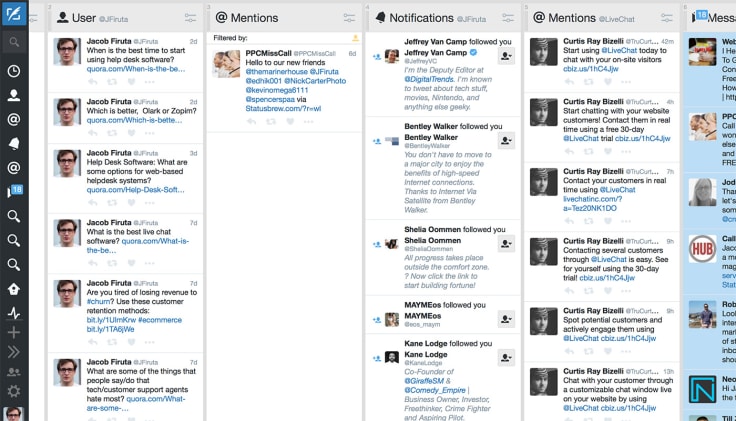Retweet Curtis's 'Contact your customers in real time' tweet
Viewport: 736px width, 421px height.
tap(589, 221)
